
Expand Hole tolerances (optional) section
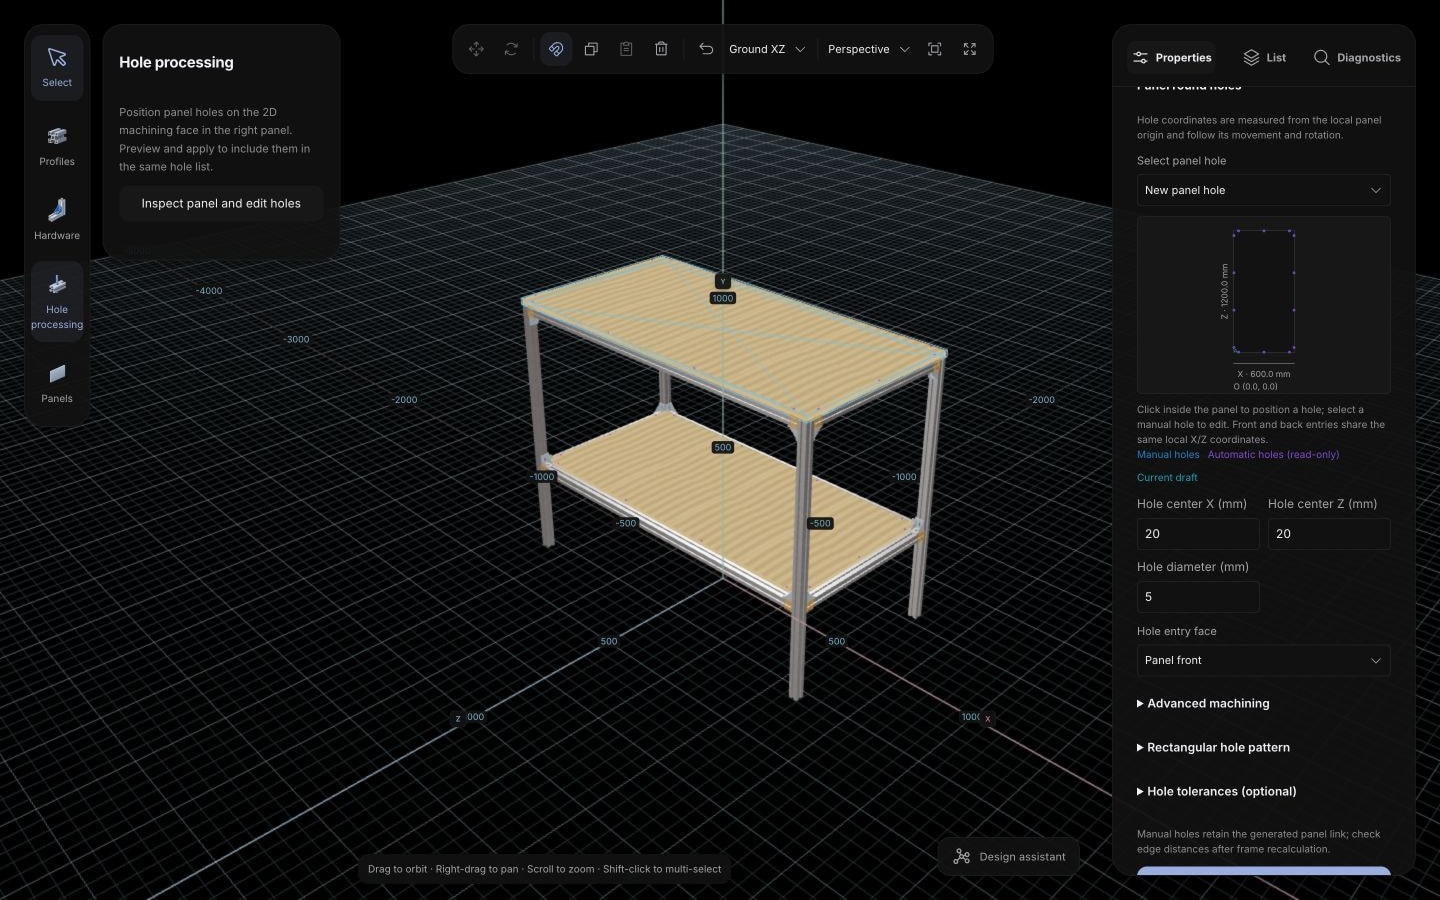(x=1217, y=792)
